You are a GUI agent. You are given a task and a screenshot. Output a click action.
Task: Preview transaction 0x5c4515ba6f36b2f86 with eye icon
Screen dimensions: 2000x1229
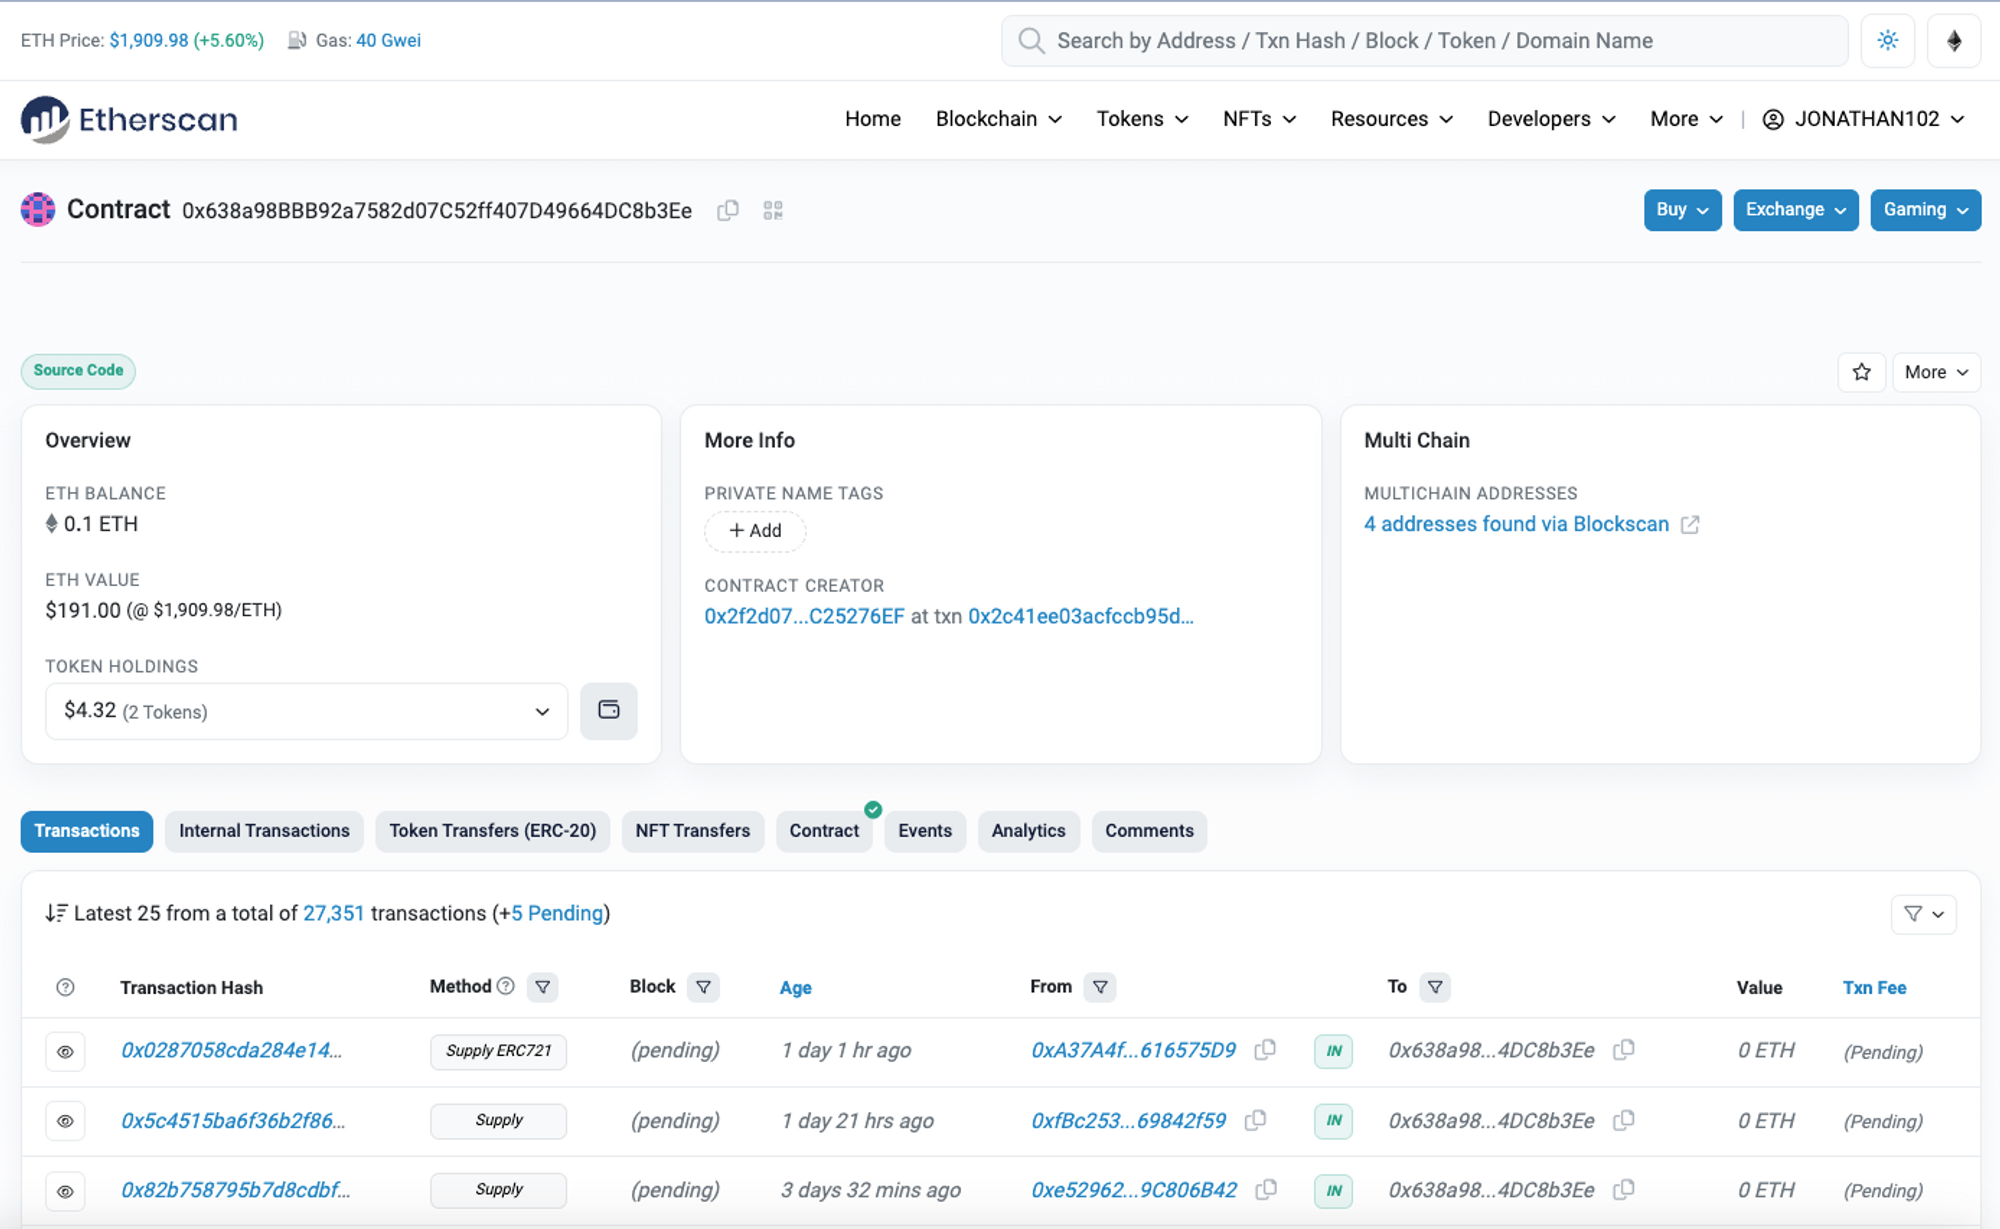tap(65, 1121)
